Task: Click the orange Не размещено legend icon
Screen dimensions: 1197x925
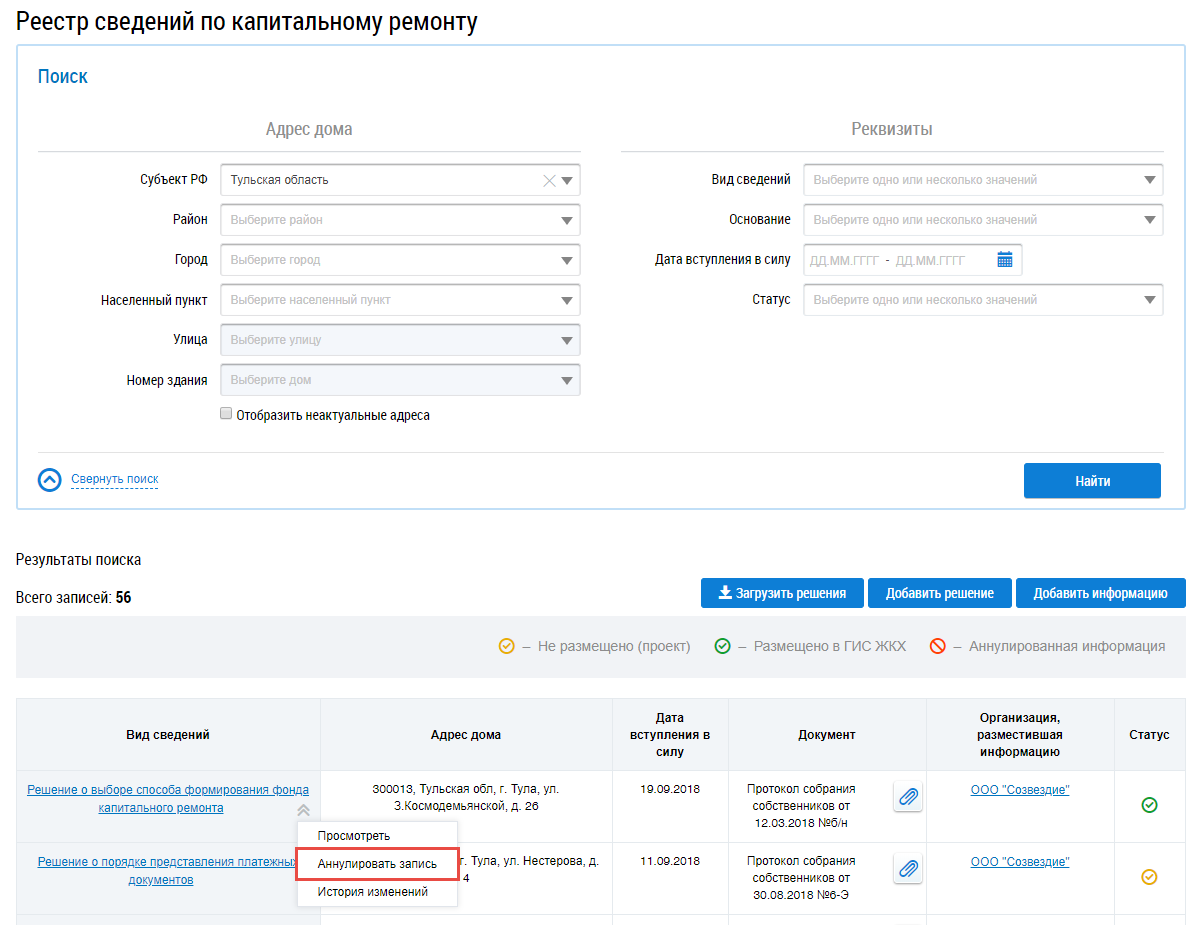Action: (x=506, y=646)
